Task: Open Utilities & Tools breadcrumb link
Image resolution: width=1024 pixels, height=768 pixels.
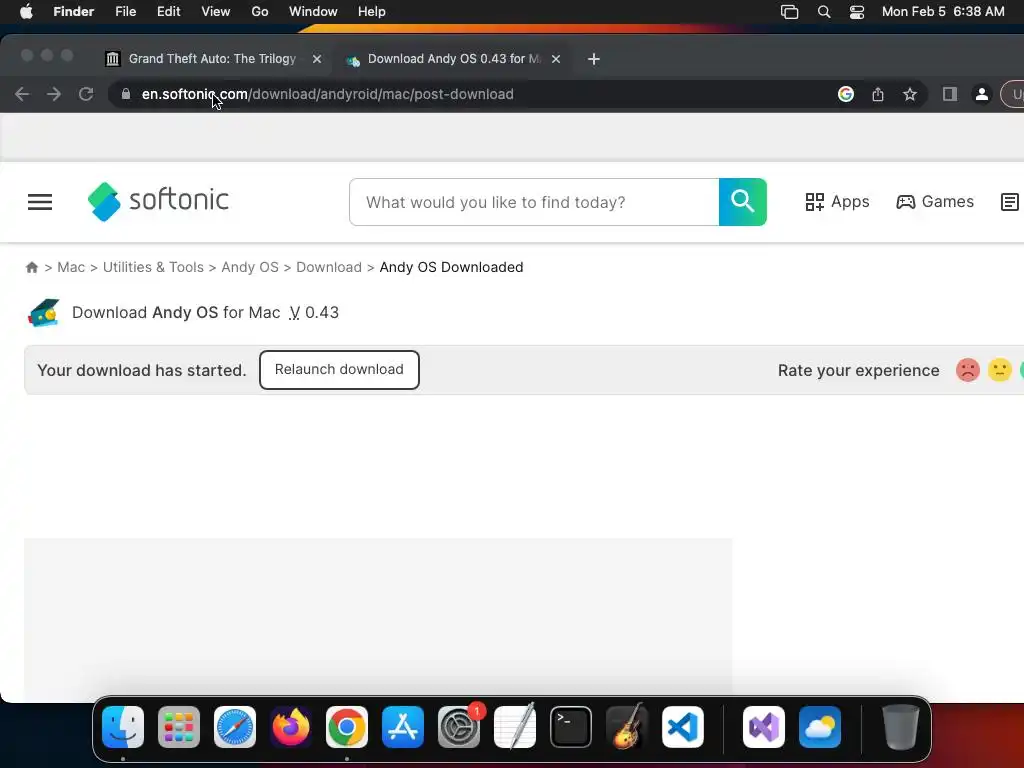Action: 153,267
